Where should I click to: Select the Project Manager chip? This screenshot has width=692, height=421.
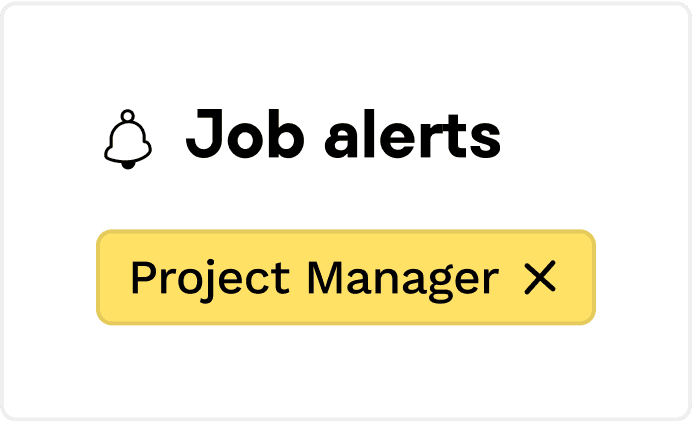click(314, 278)
